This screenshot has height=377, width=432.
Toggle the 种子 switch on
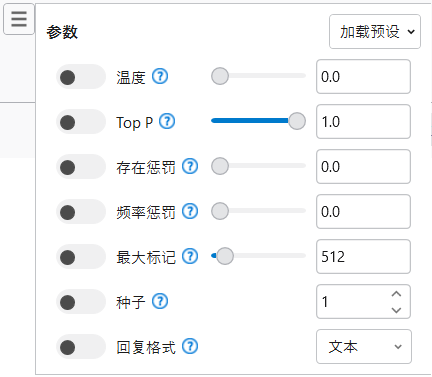tap(81, 302)
